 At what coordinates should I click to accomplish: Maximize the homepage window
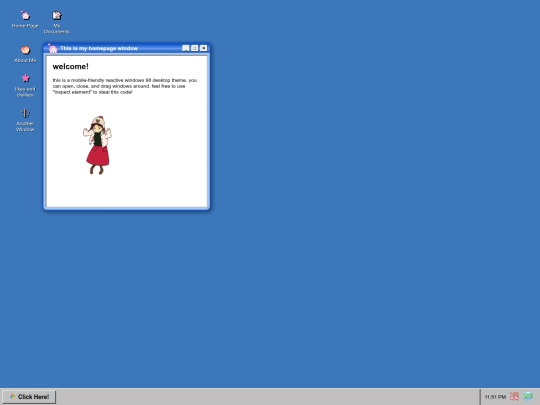click(x=195, y=48)
